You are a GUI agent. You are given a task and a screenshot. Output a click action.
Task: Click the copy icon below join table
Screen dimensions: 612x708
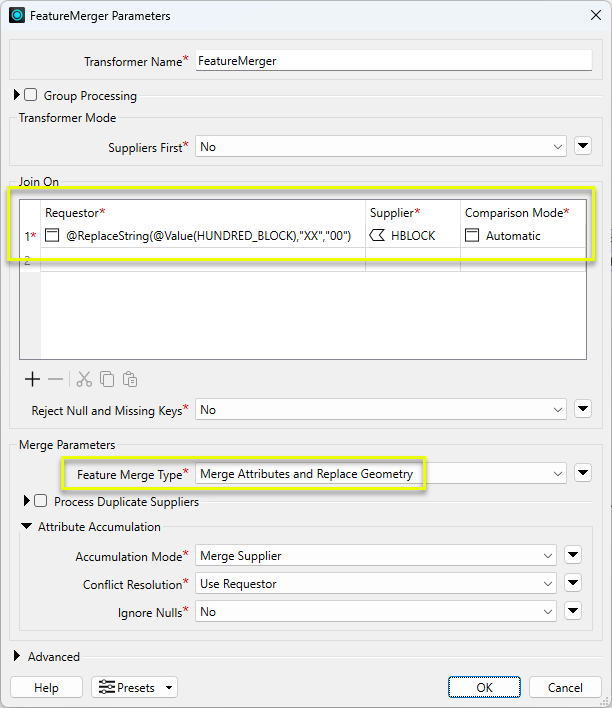click(107, 379)
